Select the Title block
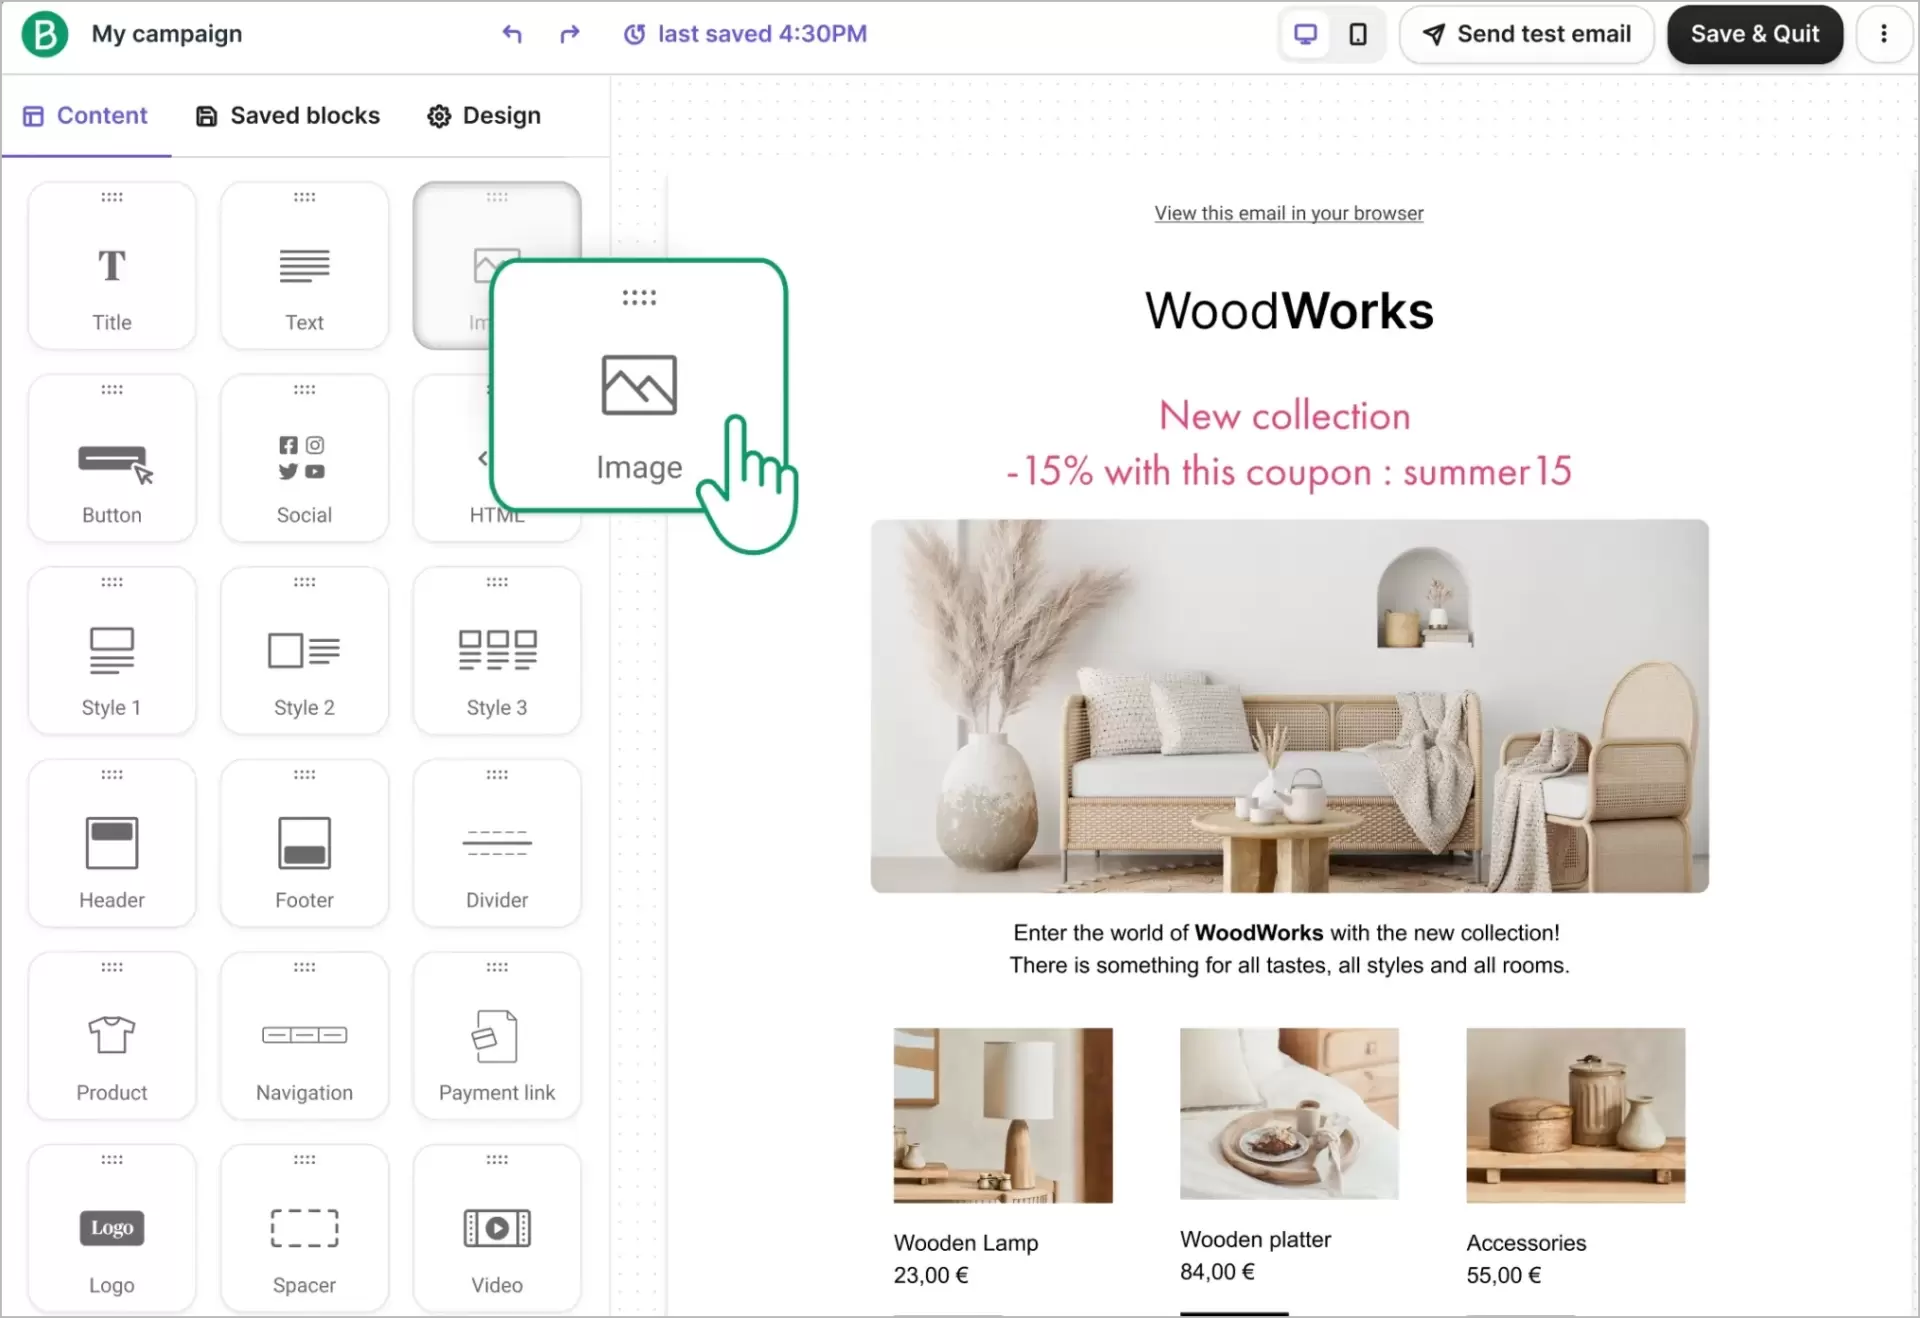 click(111, 265)
